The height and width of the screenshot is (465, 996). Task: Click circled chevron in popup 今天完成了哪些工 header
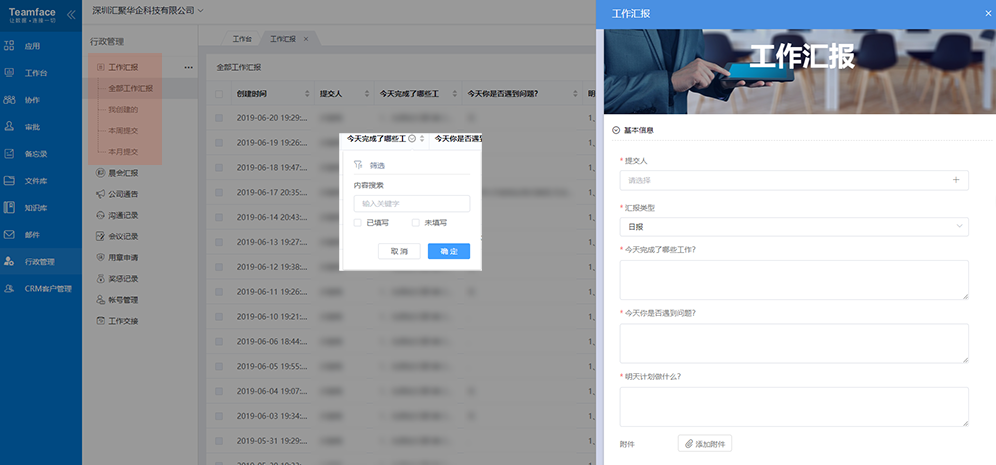point(412,138)
